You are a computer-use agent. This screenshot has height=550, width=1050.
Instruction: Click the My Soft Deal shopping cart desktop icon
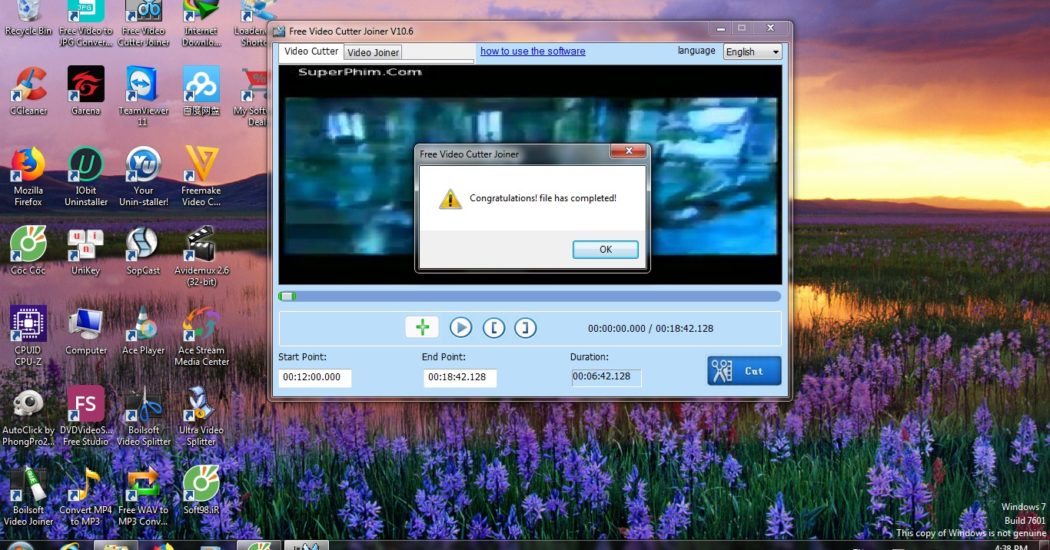[251, 96]
